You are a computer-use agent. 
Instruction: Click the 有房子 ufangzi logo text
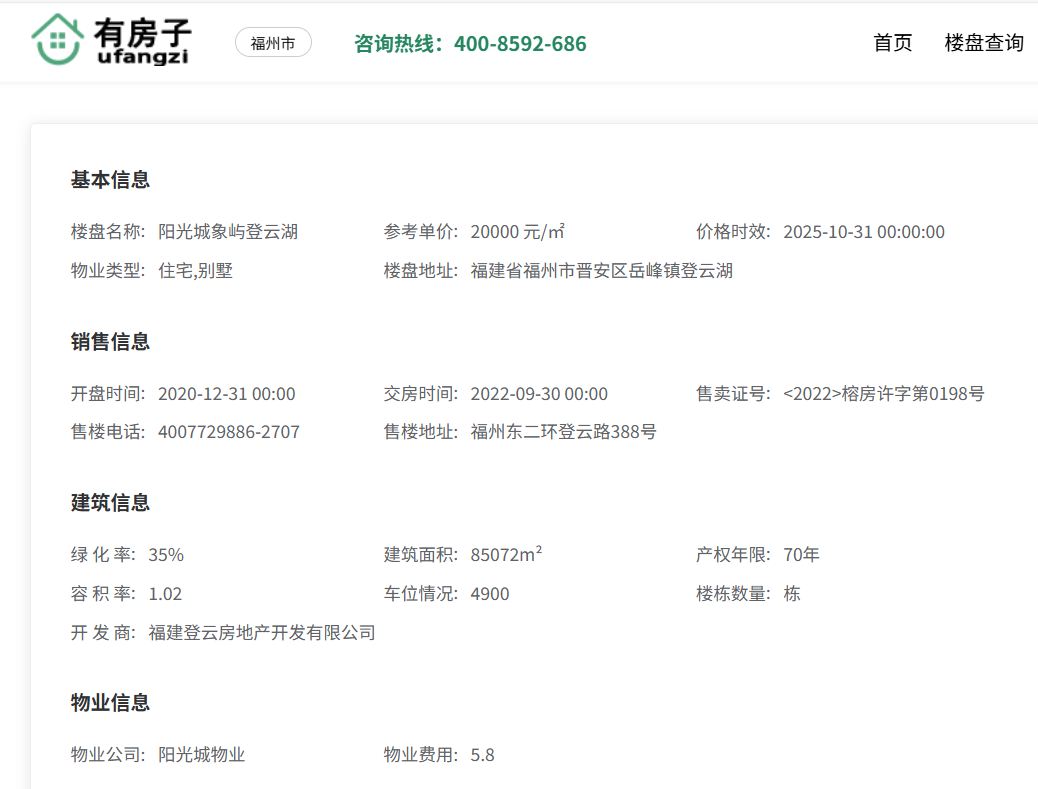142,42
